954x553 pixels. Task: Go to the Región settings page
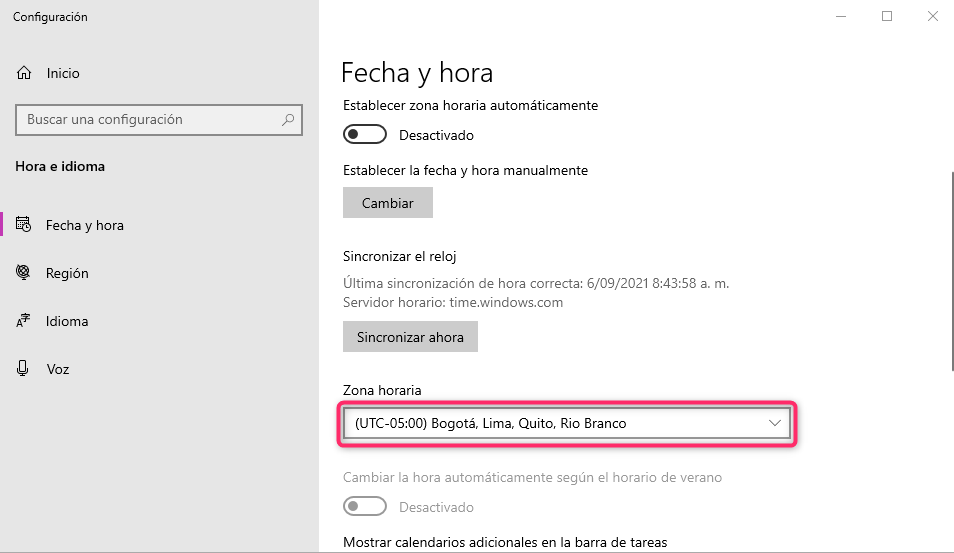click(67, 273)
